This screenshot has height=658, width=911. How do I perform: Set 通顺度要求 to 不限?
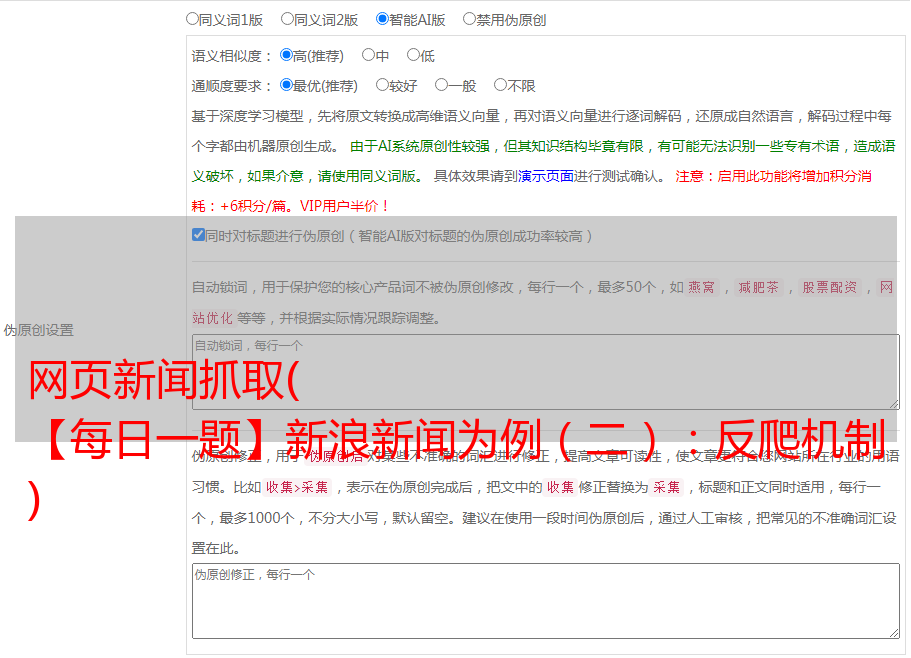[x=500, y=86]
